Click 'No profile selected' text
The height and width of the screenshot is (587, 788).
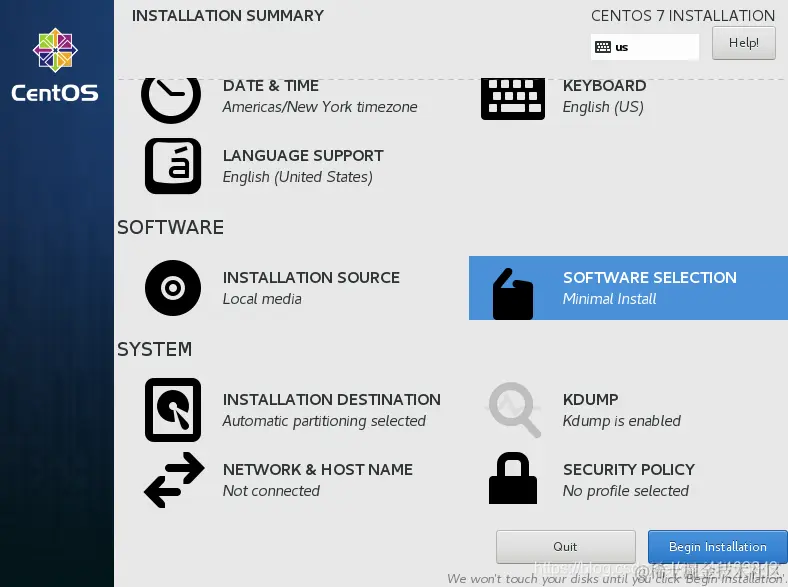626,491
